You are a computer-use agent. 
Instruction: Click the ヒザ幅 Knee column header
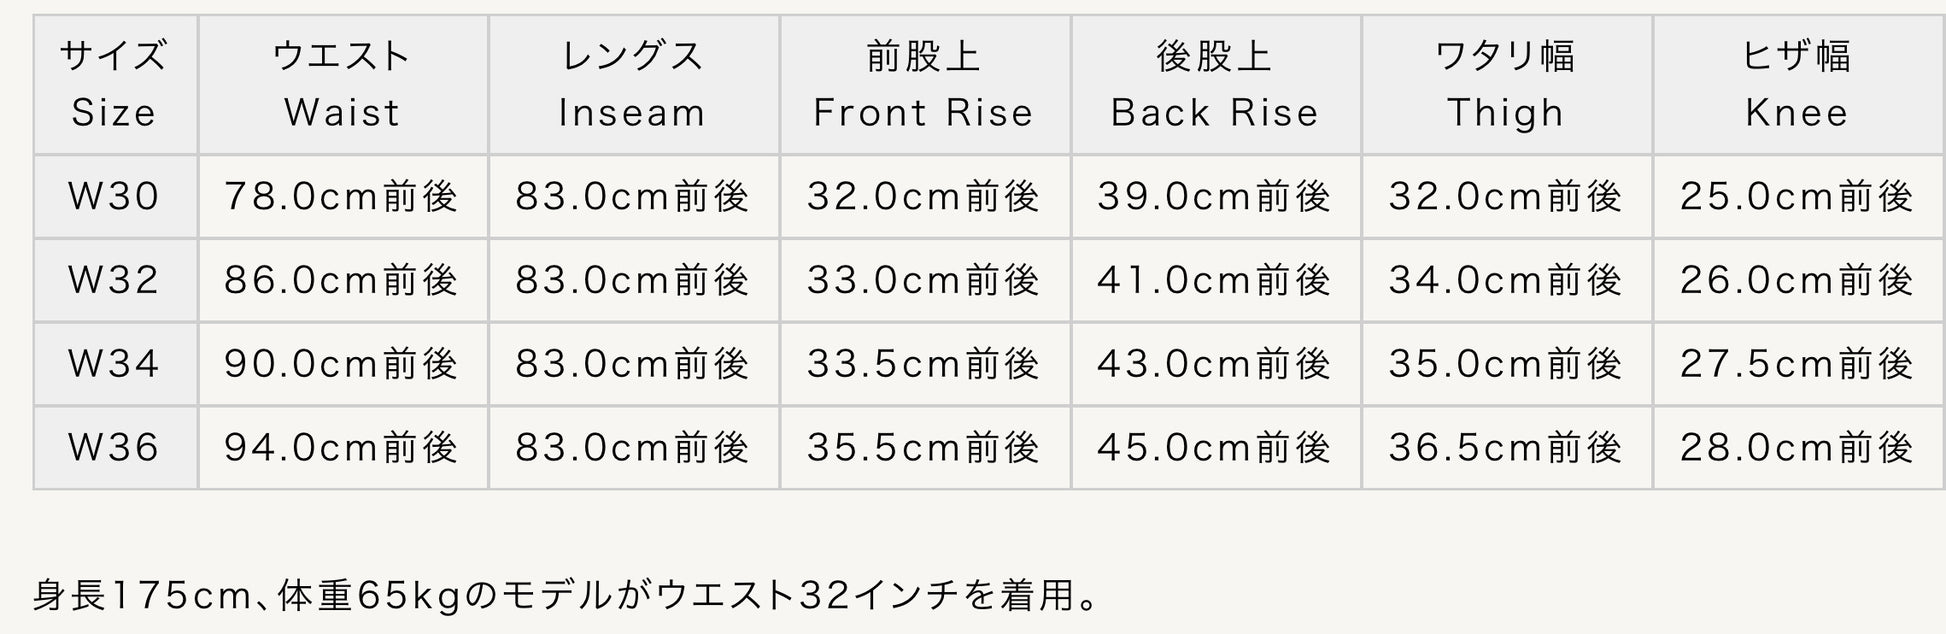(1797, 84)
